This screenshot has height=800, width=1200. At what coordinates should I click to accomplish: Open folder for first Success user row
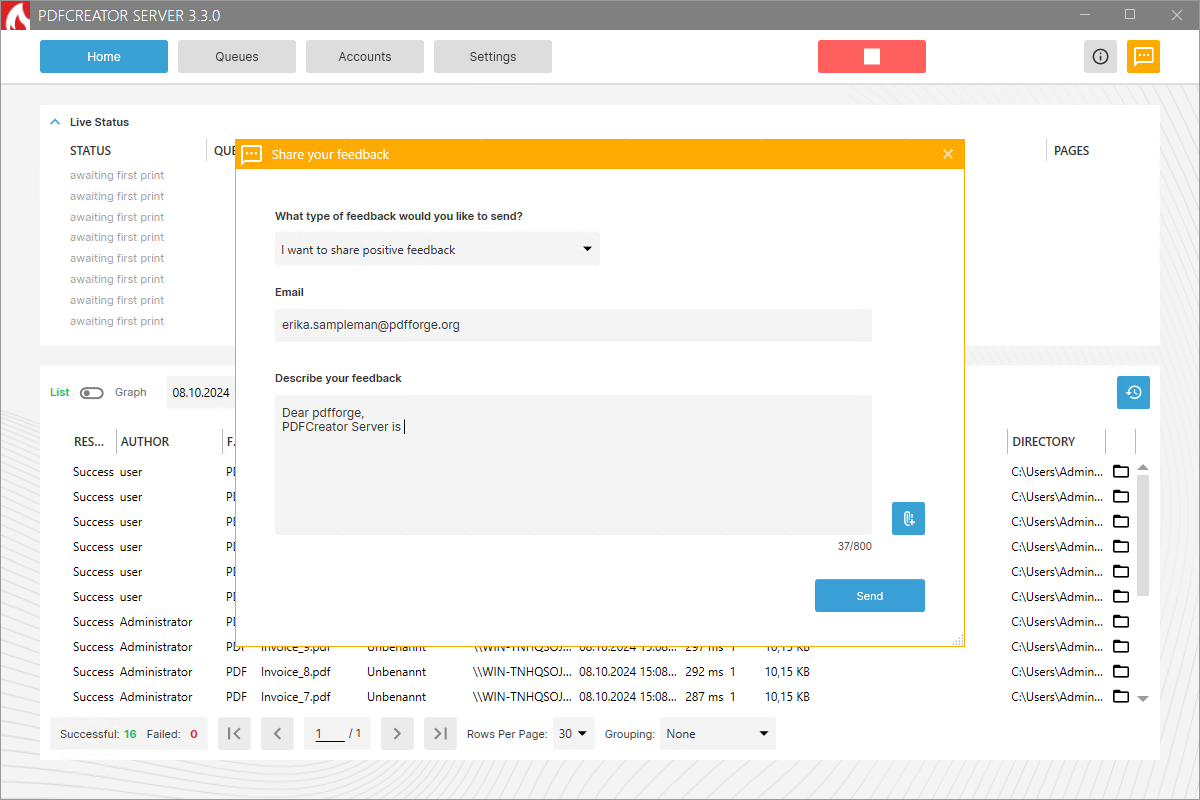(1121, 472)
